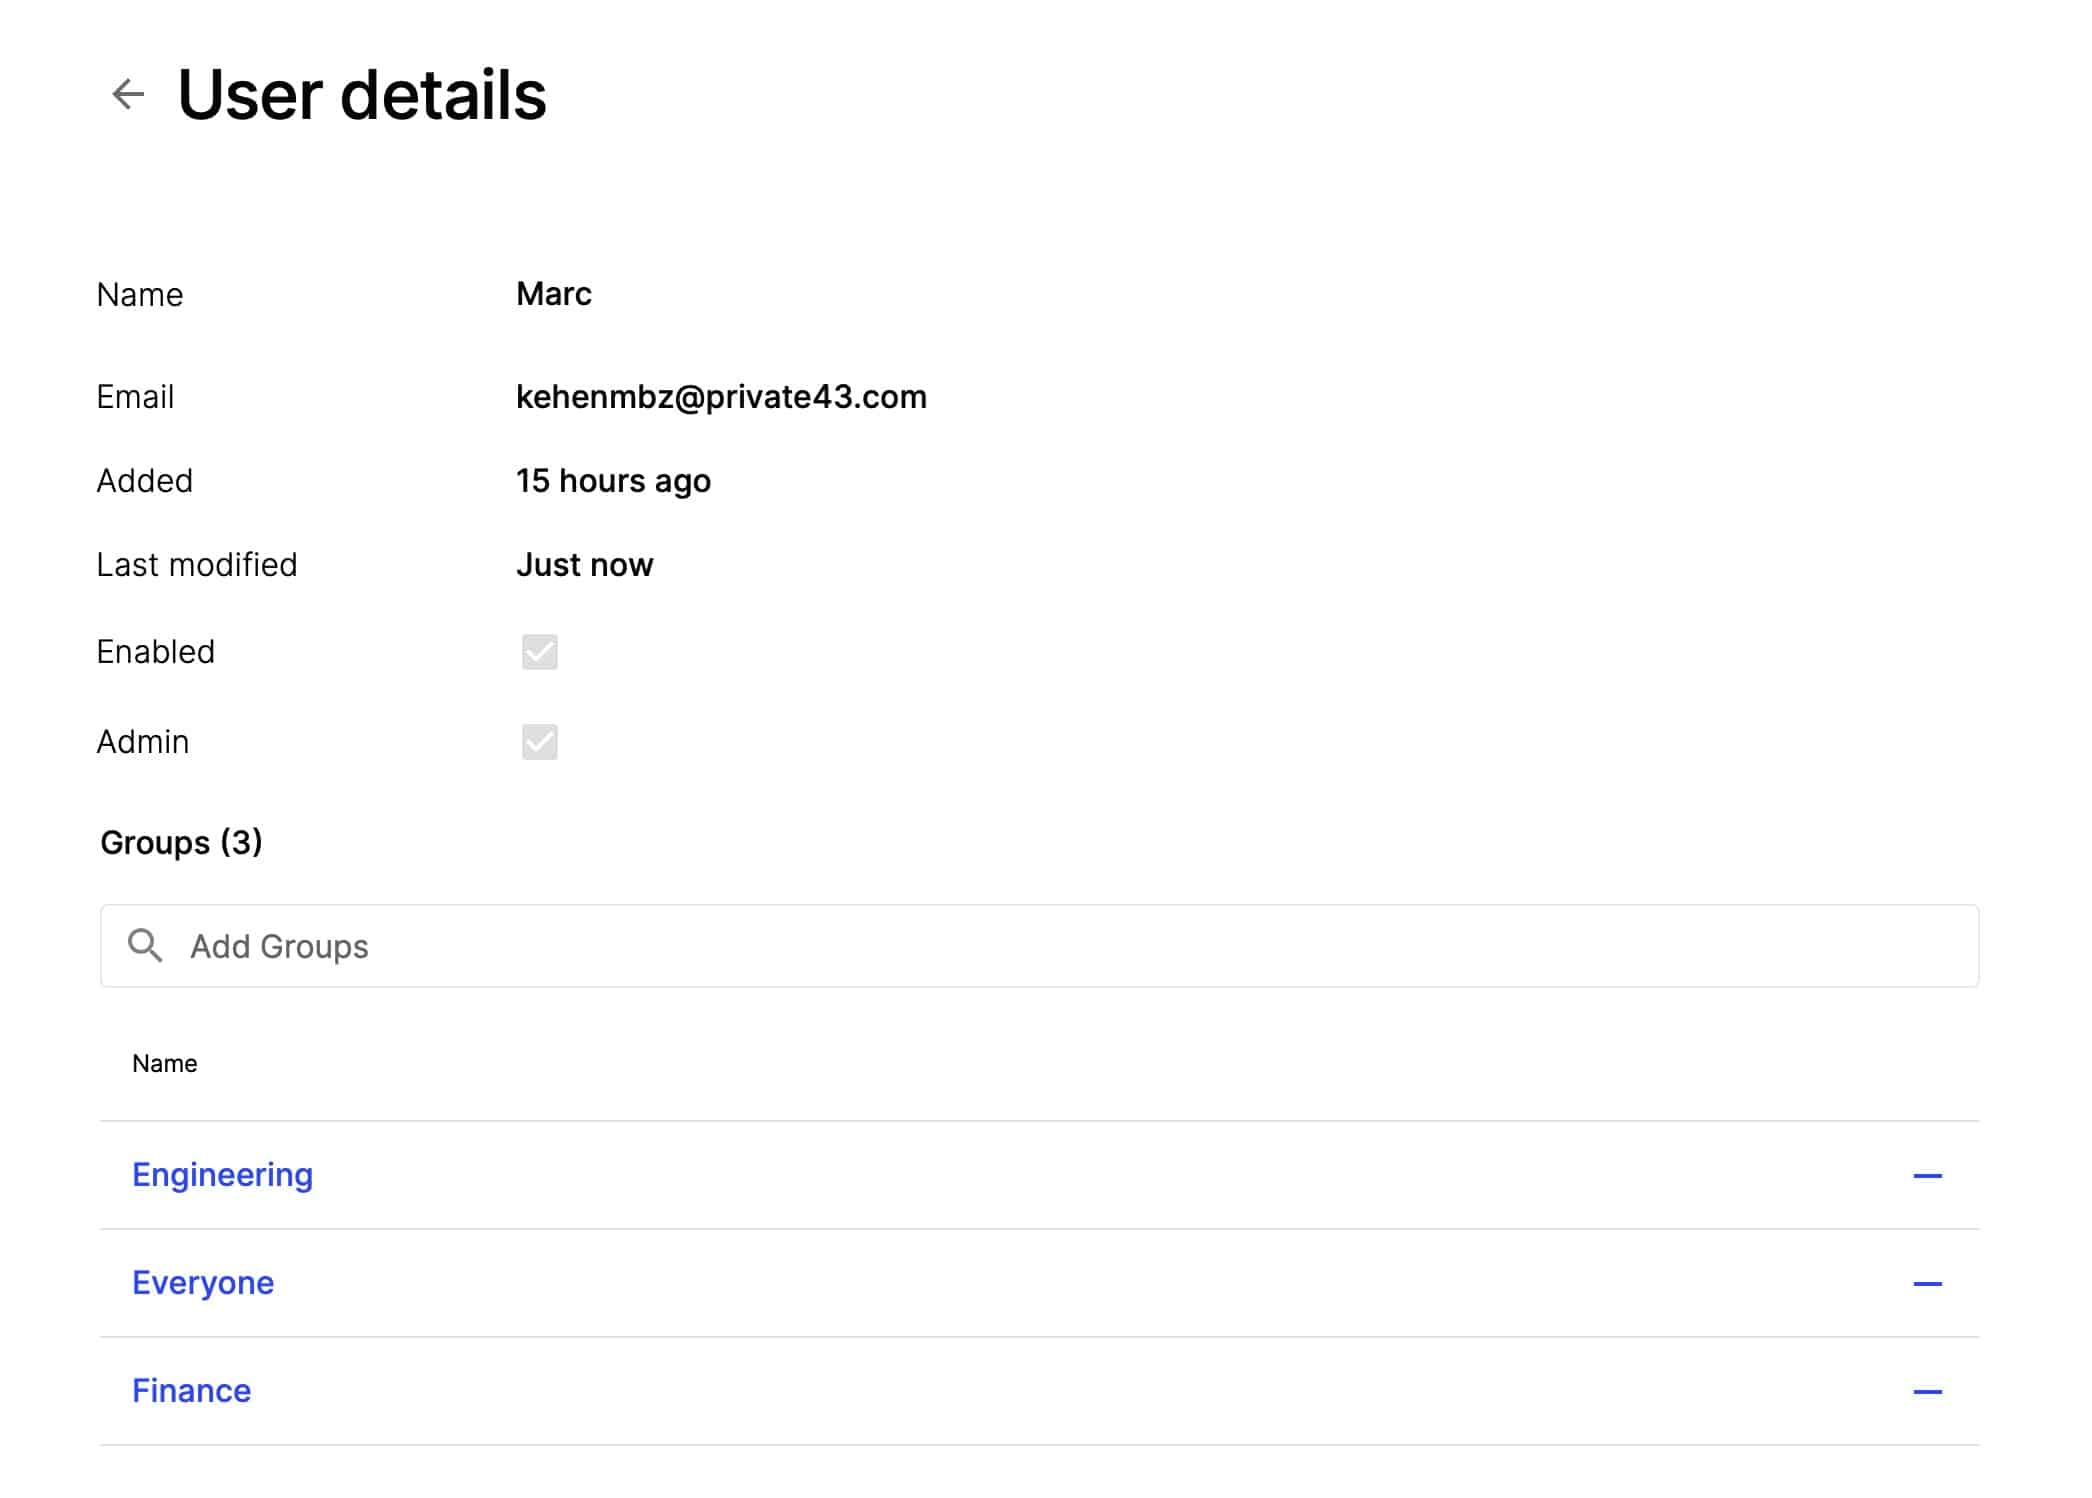Screen dimensions: 2092x1498
Task: Click the Admin field label
Action: click(x=142, y=742)
